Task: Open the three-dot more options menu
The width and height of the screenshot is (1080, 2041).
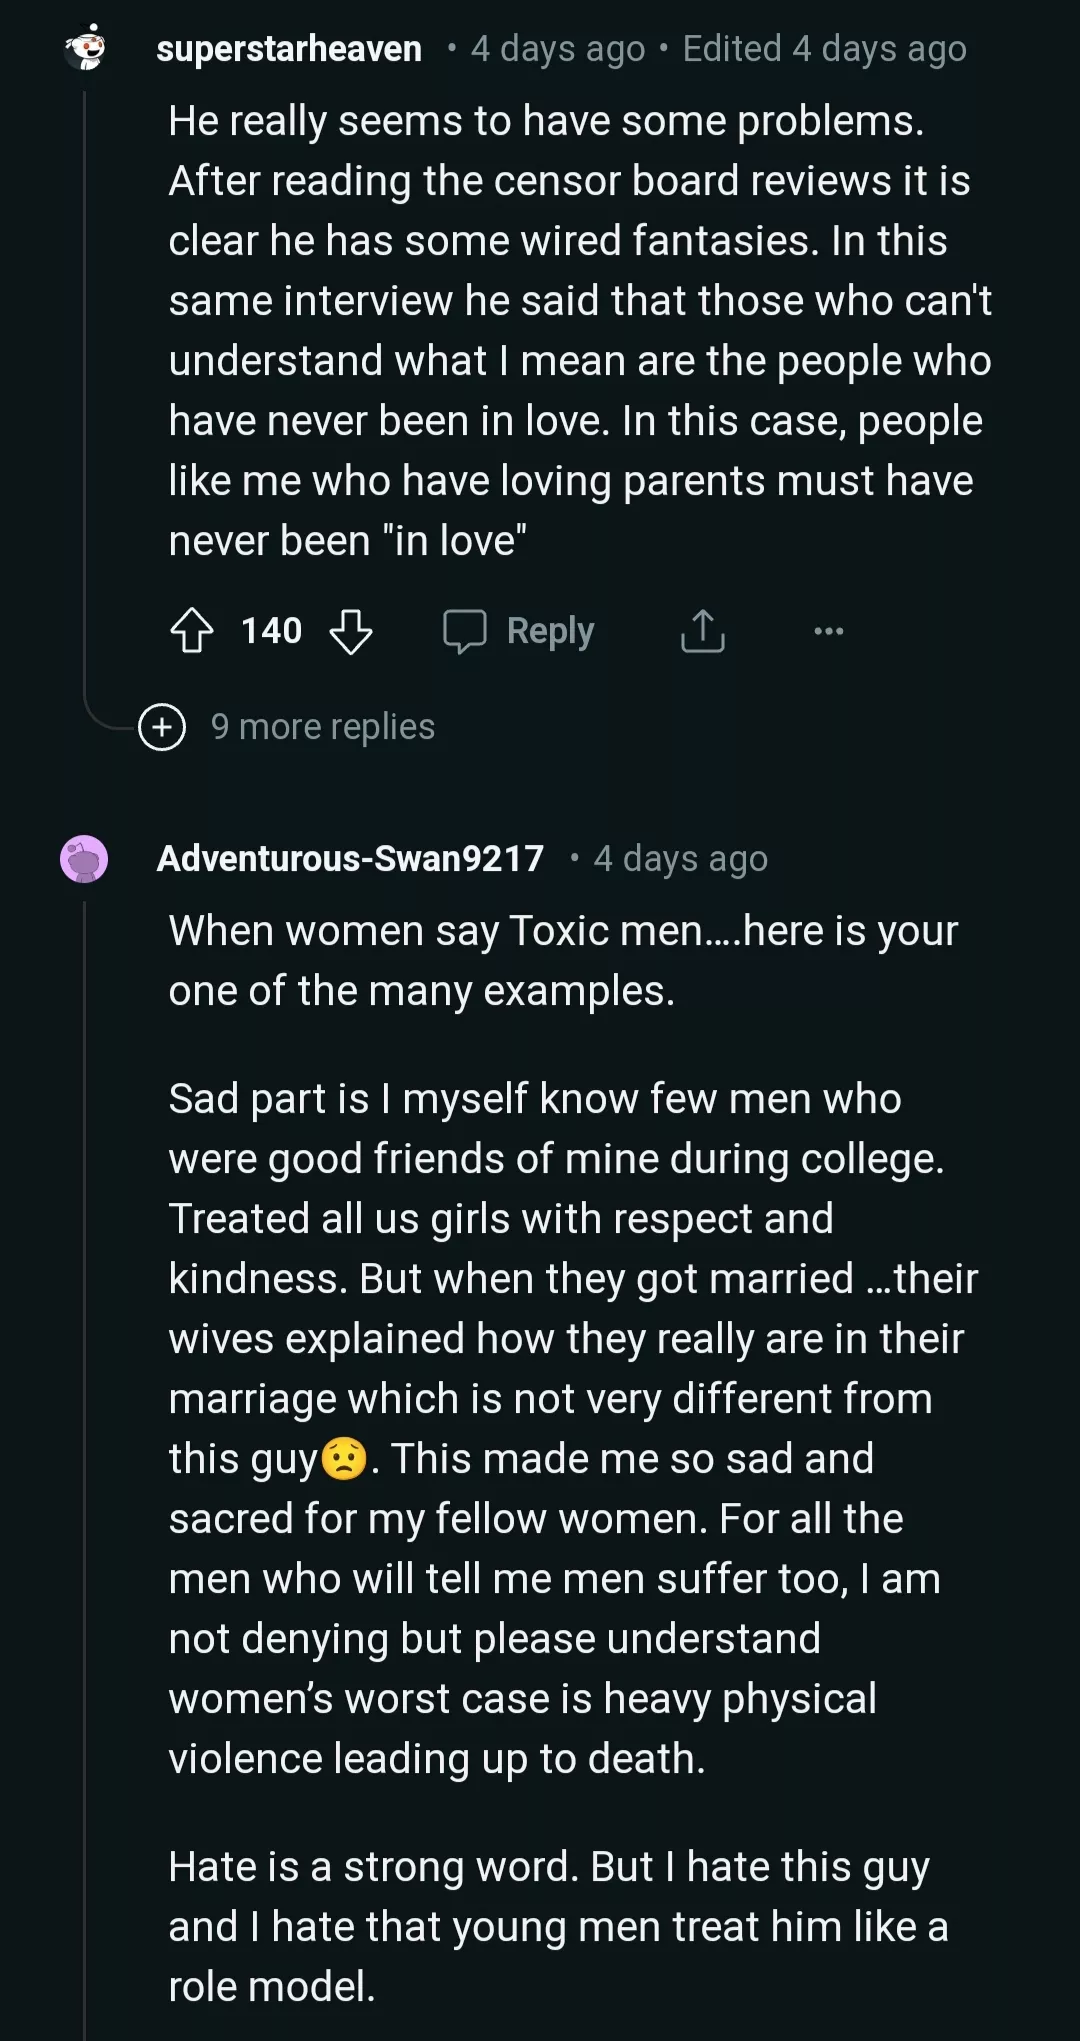Action: pyautogui.click(x=828, y=631)
